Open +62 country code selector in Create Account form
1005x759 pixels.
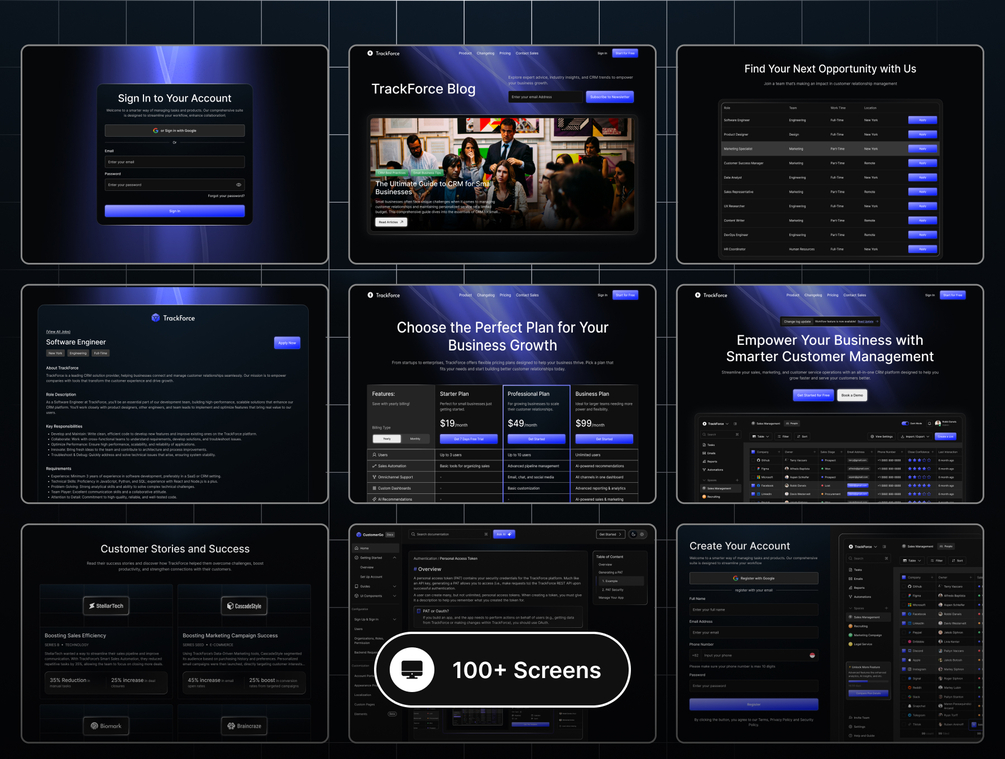[695, 655]
